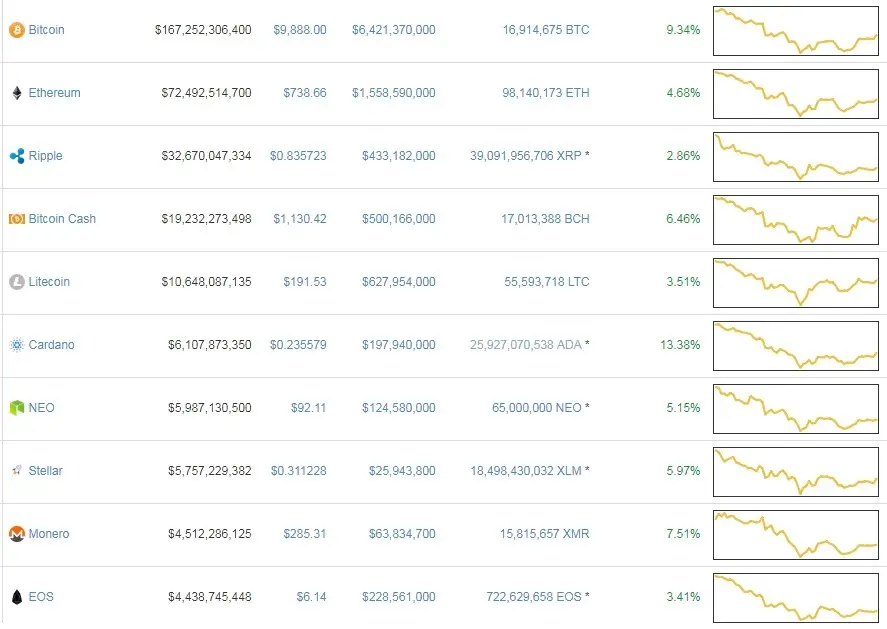Click Bitcoin Cash supply 17,013,388 BCH
887x629 pixels.
pyautogui.click(x=545, y=219)
